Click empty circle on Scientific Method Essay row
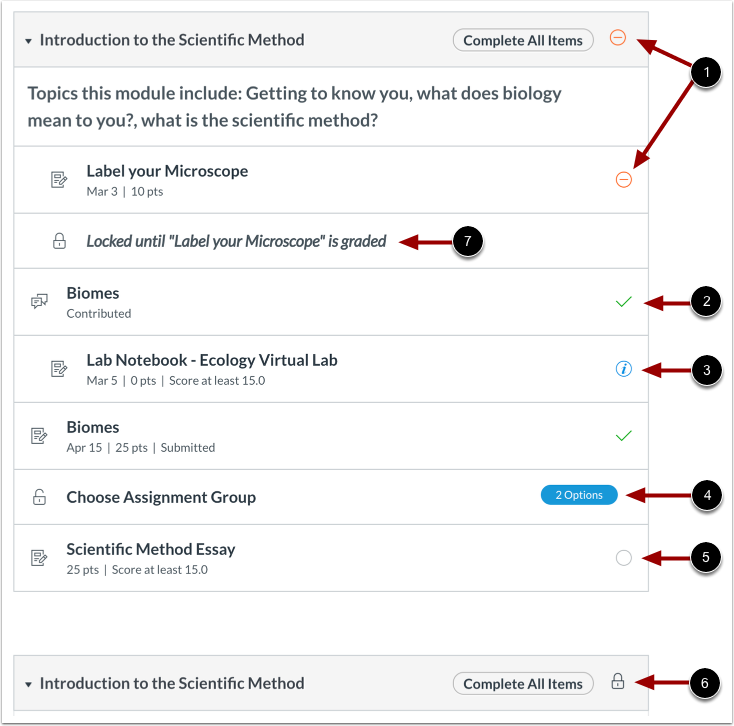Image resolution: width=734 pixels, height=726 pixels. (624, 558)
